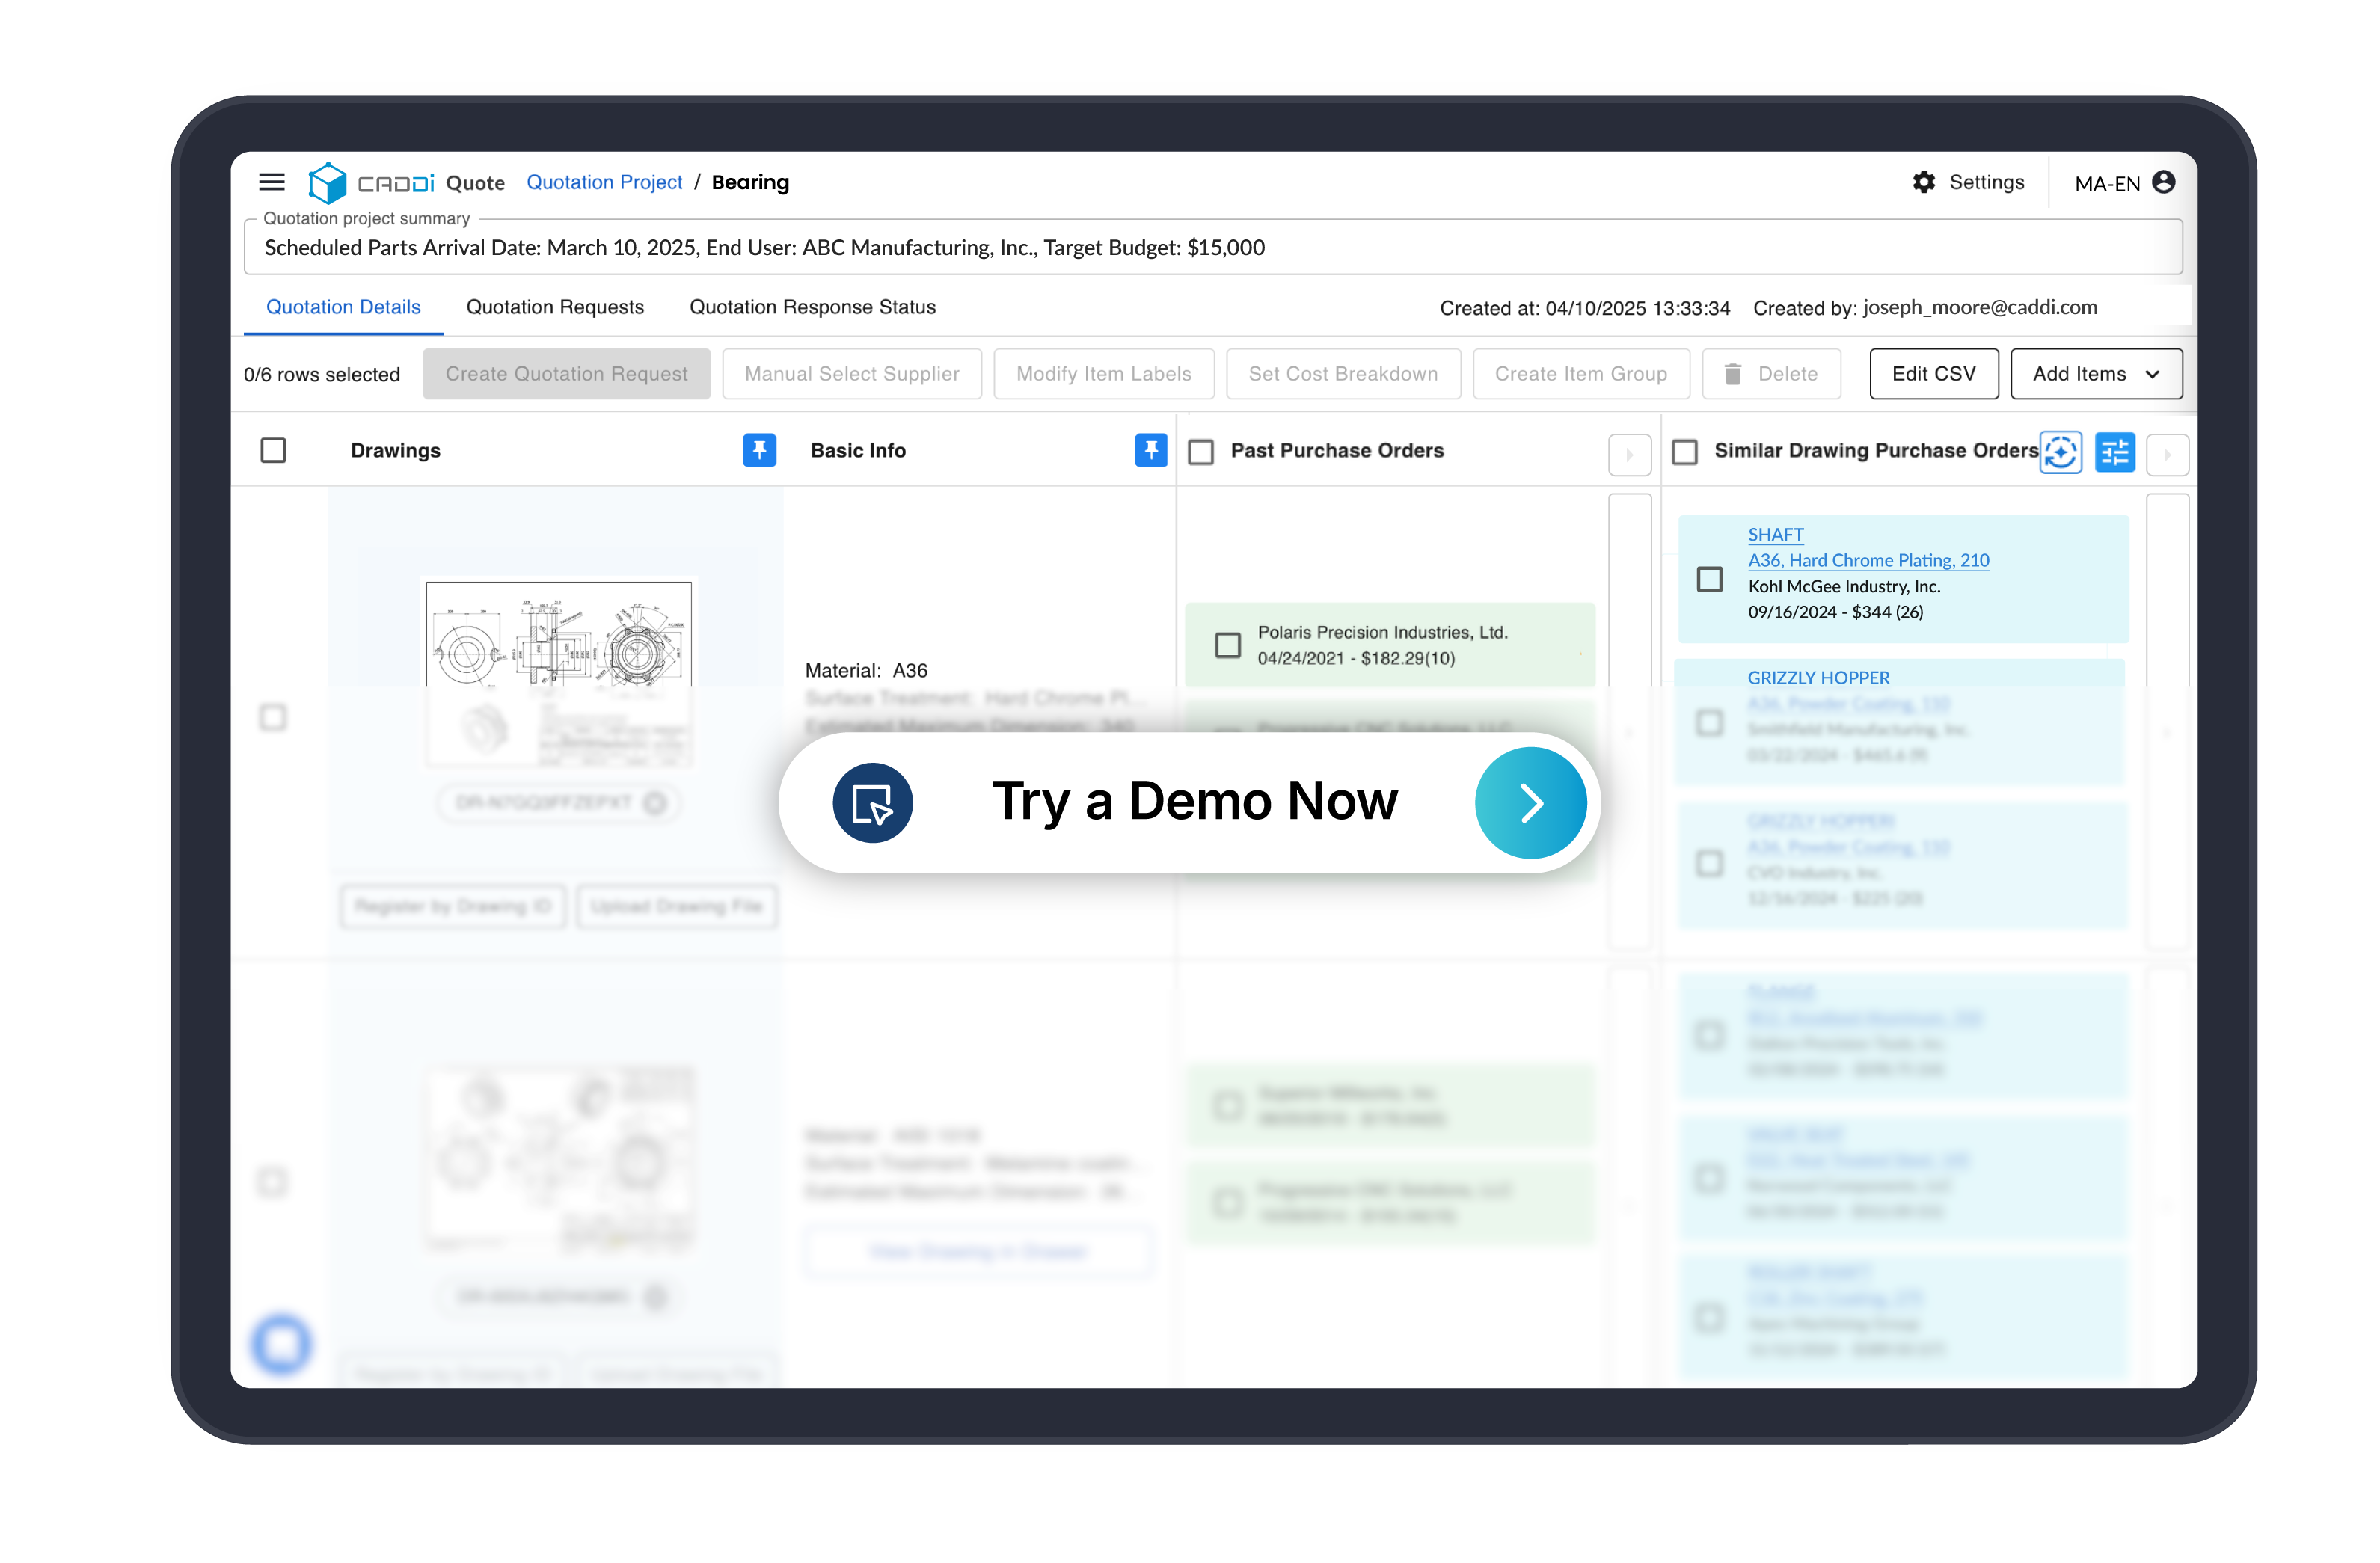Open the first bearing drawing thumbnail
Screen dimensions: 2380x1563
(558, 674)
